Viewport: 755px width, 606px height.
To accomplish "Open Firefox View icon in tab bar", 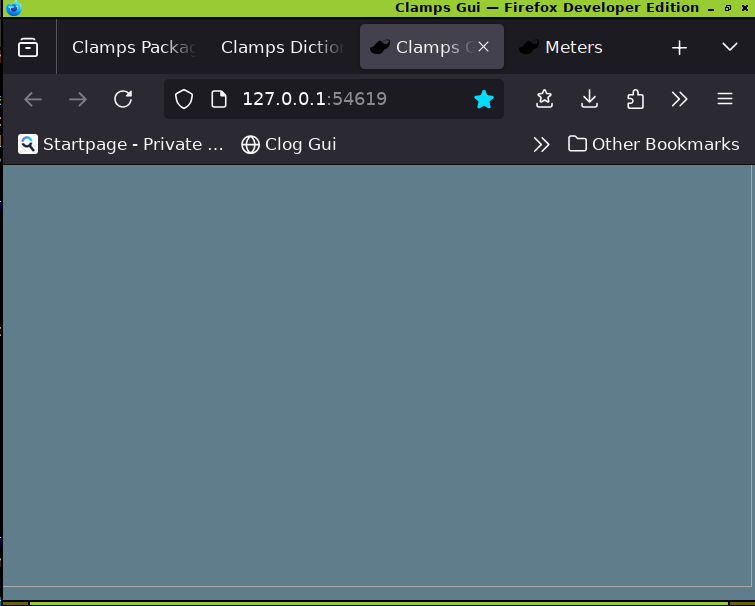I will point(28,47).
